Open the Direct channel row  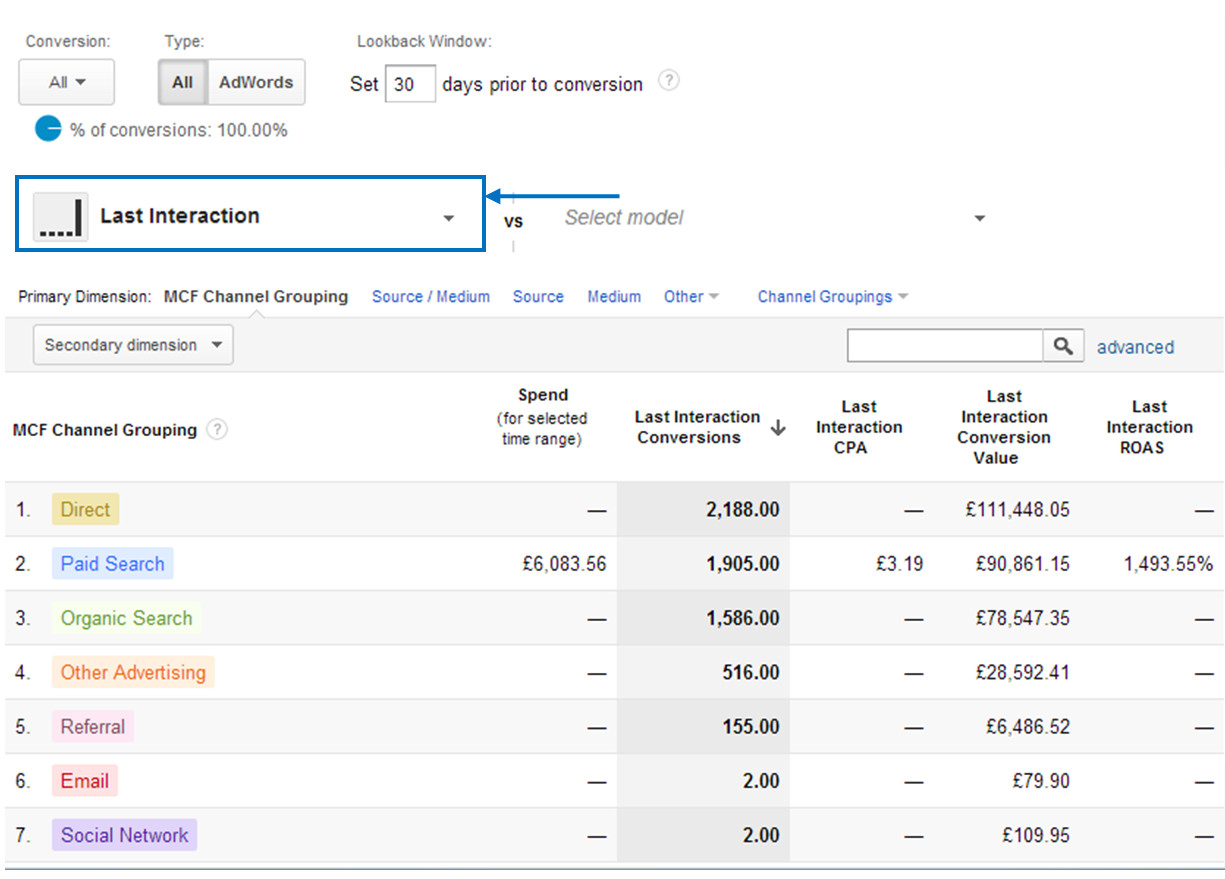(85, 509)
